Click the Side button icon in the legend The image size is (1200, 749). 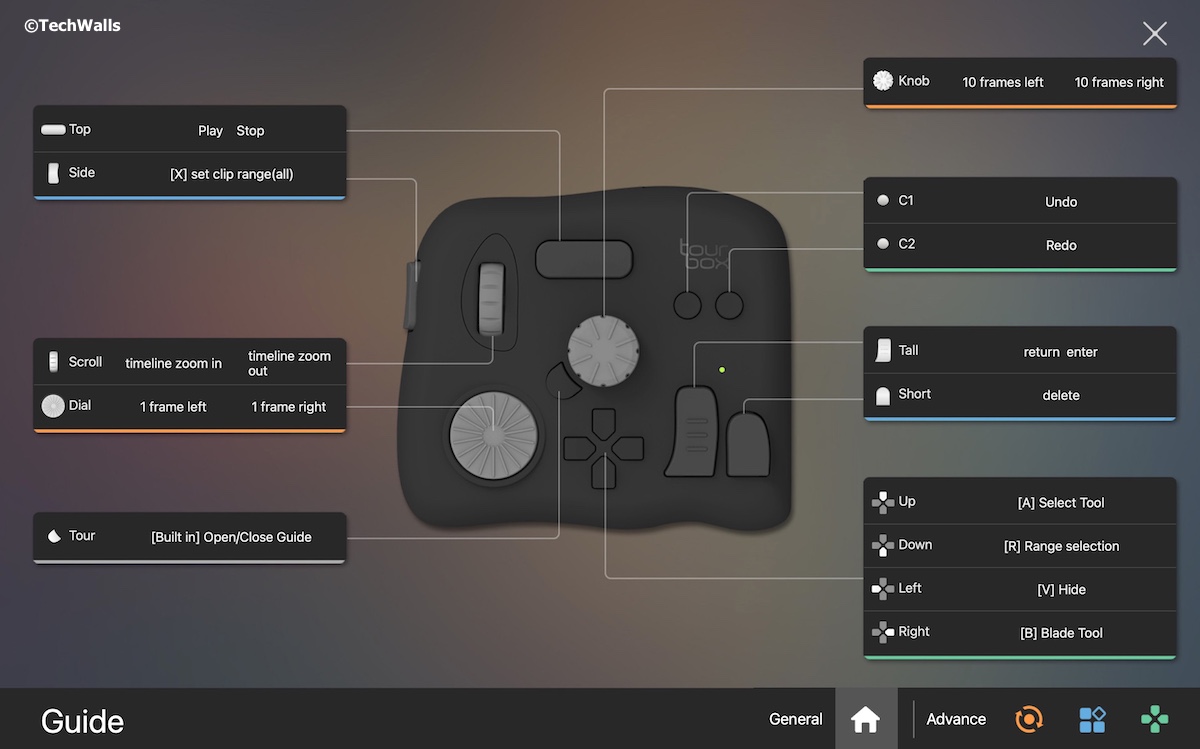pyautogui.click(x=53, y=173)
